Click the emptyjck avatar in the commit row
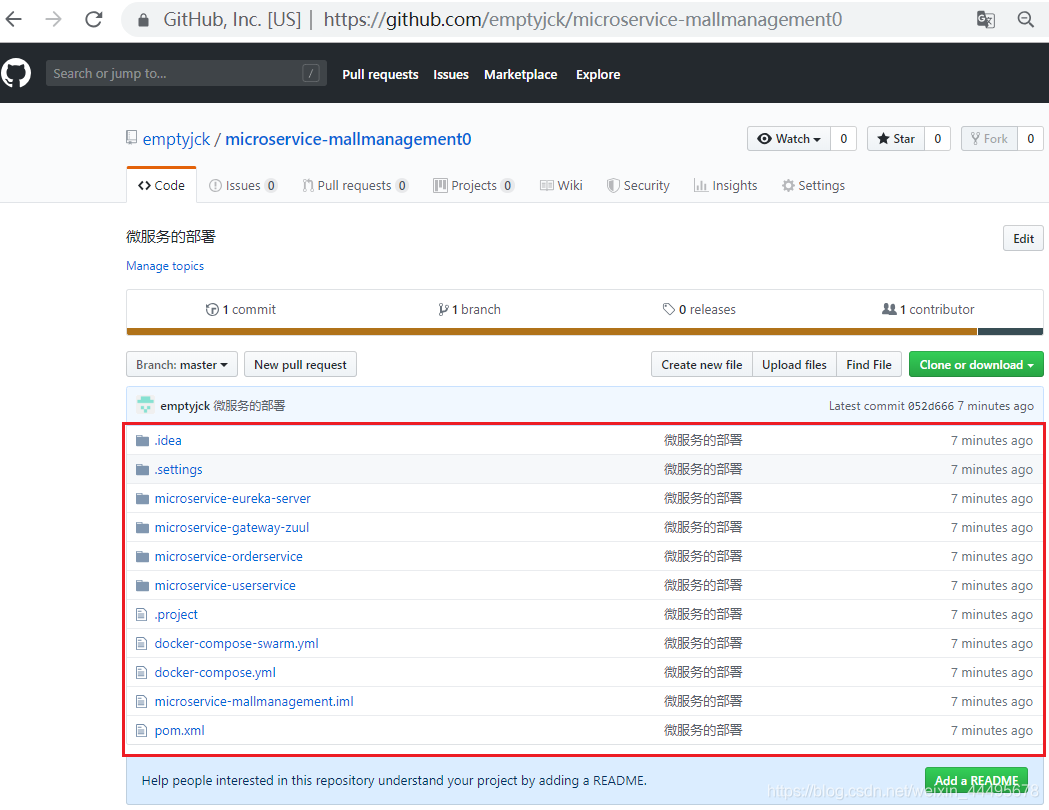1049x810 pixels. pyautogui.click(x=145, y=405)
